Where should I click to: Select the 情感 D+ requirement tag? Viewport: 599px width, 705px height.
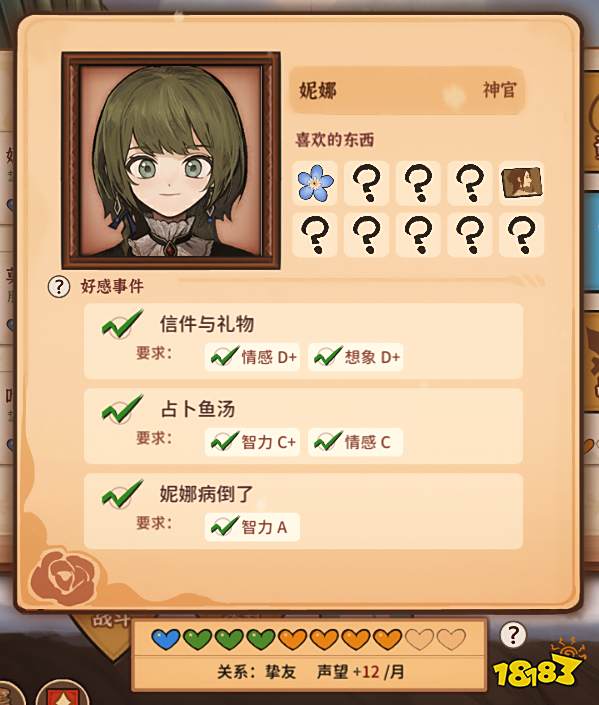(252, 357)
